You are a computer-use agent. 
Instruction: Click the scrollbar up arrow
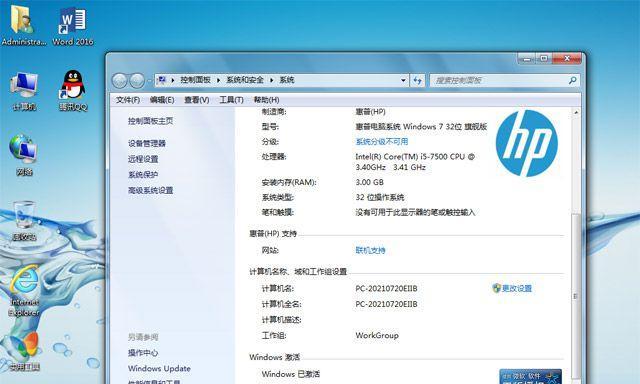coord(576,112)
